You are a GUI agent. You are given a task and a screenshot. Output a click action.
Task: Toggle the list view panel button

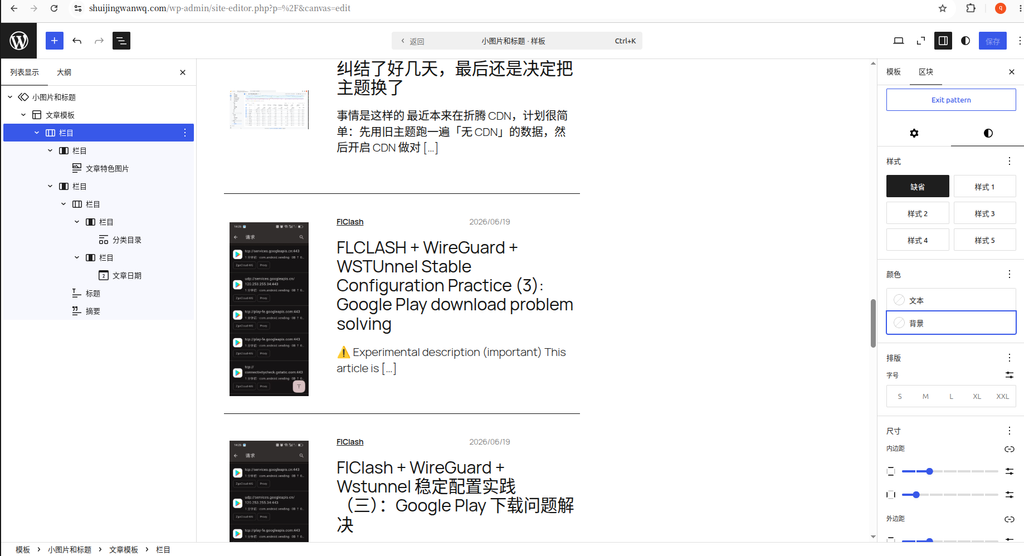coord(121,41)
